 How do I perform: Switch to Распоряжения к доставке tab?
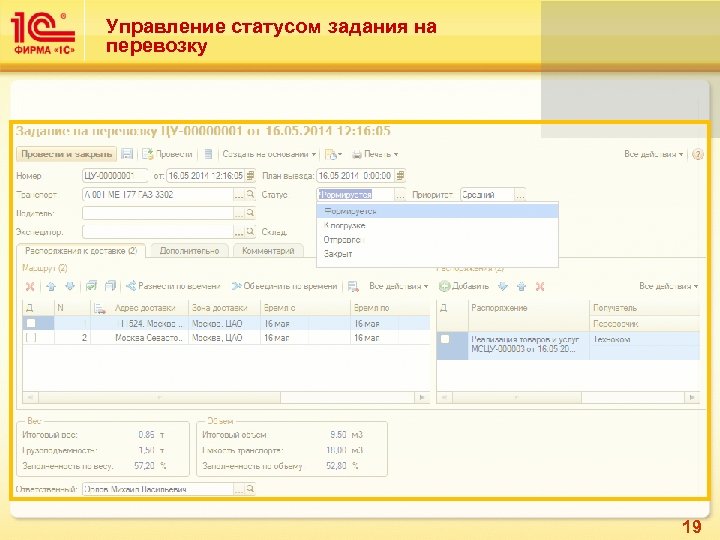click(81, 251)
